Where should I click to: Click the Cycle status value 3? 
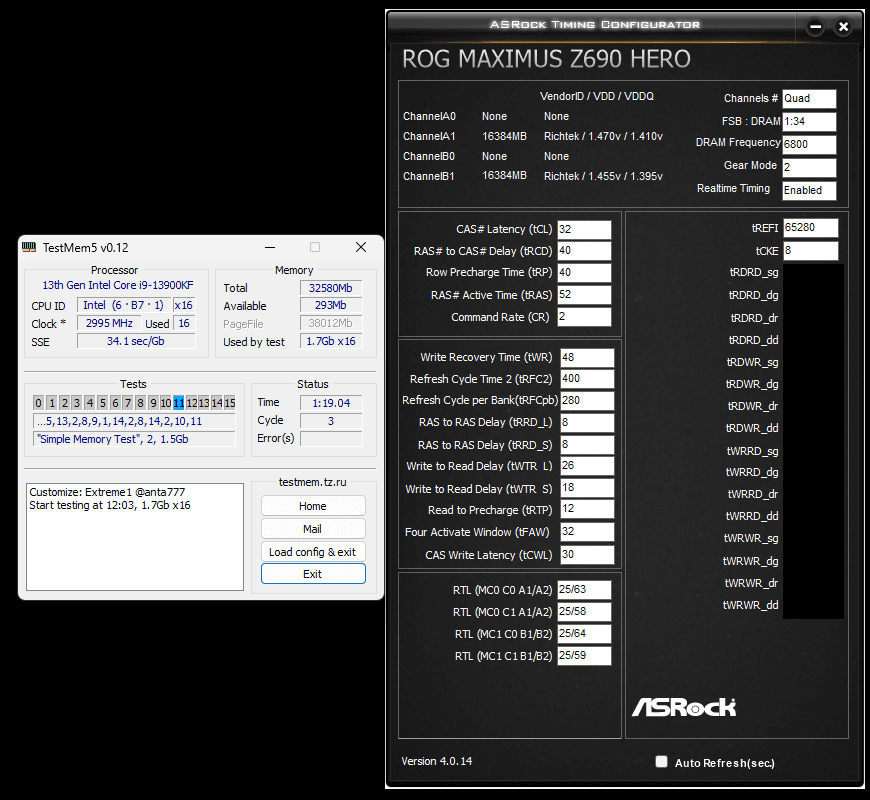[x=331, y=421]
